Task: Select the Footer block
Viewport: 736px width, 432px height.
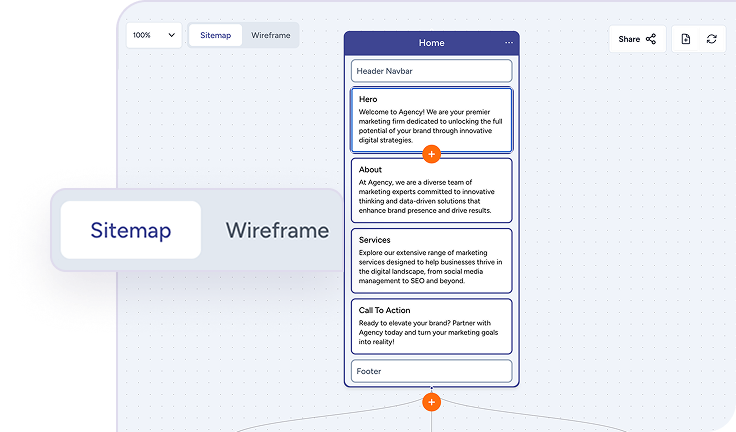Action: coord(431,371)
